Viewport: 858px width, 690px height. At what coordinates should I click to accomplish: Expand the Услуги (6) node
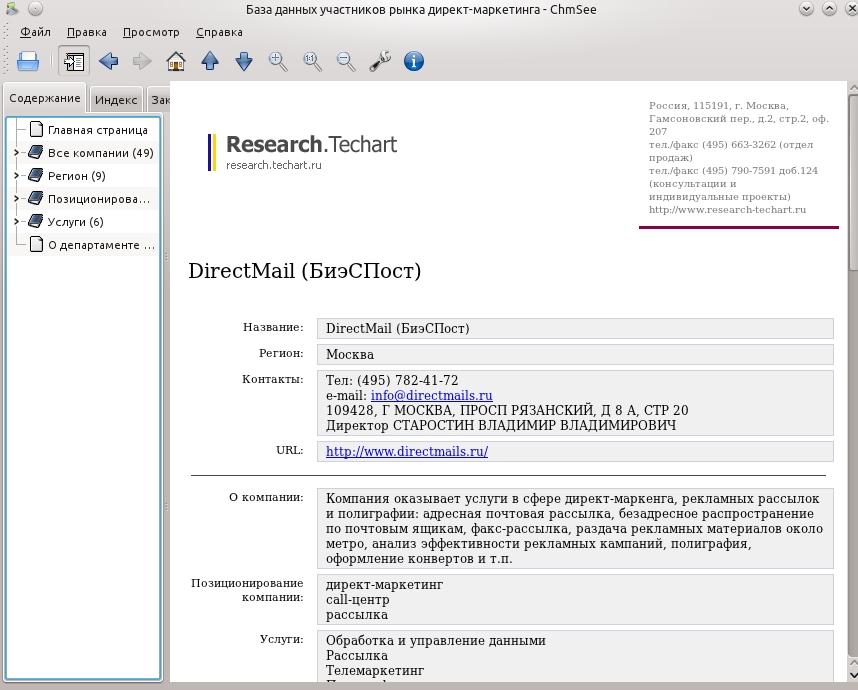tap(16, 222)
